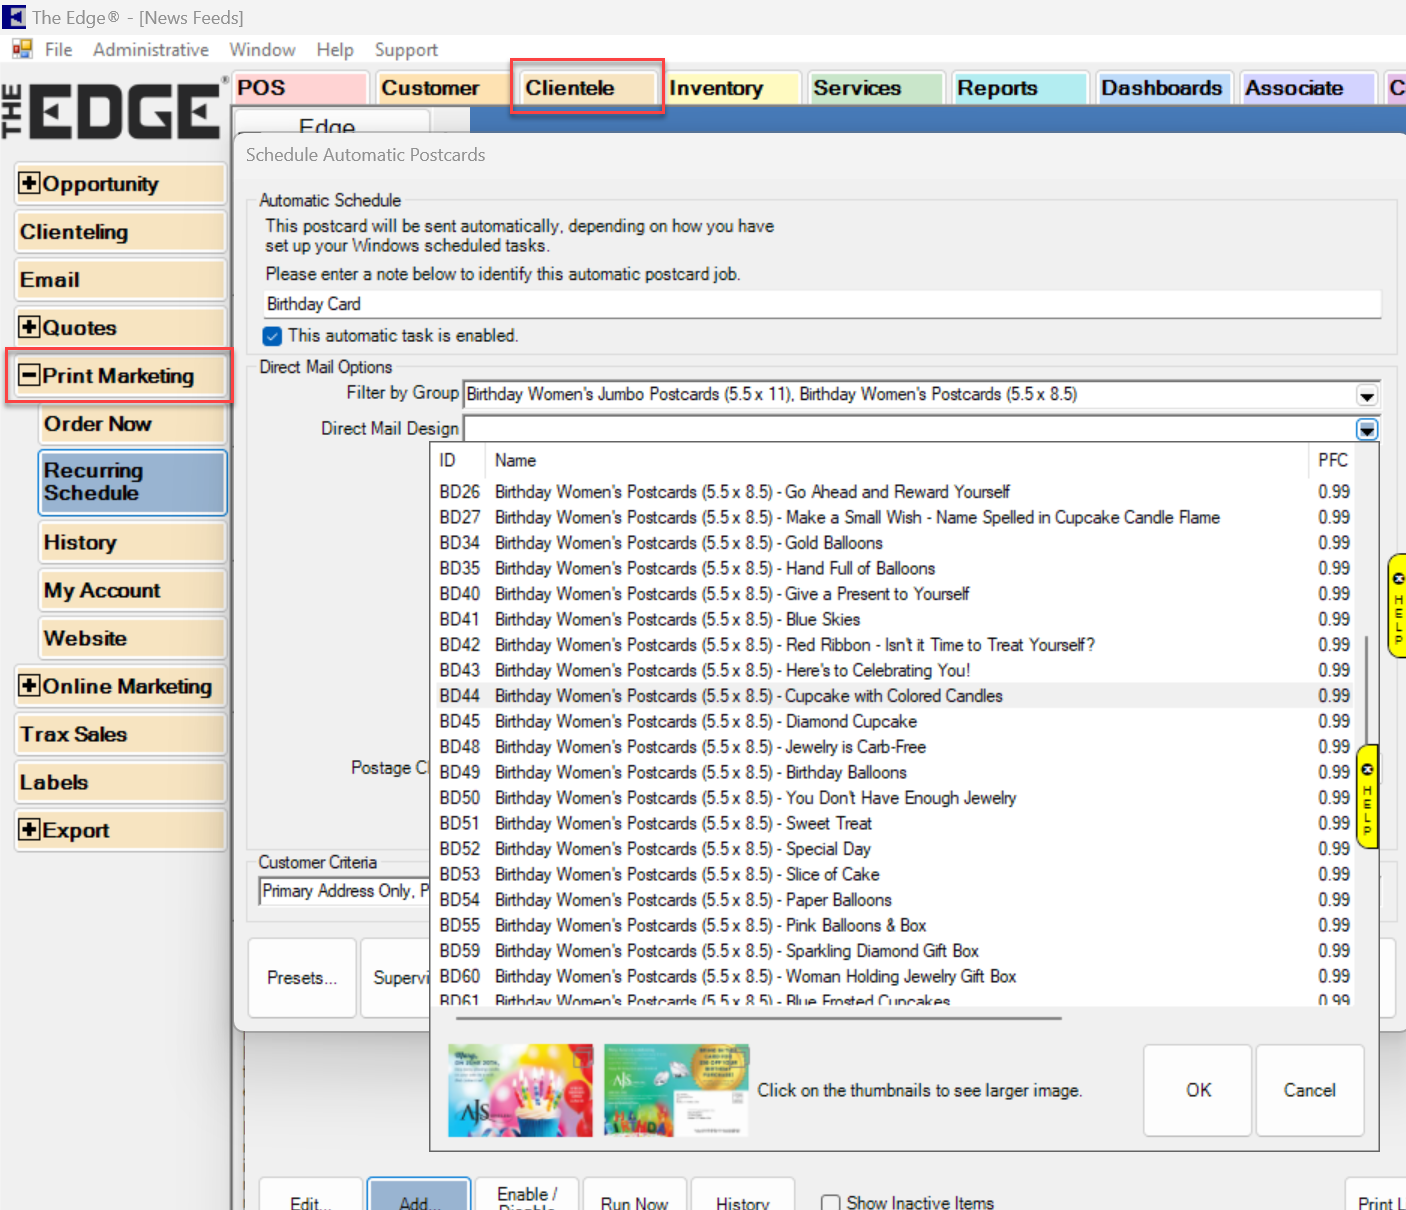Open the Clientele tab

(586, 88)
